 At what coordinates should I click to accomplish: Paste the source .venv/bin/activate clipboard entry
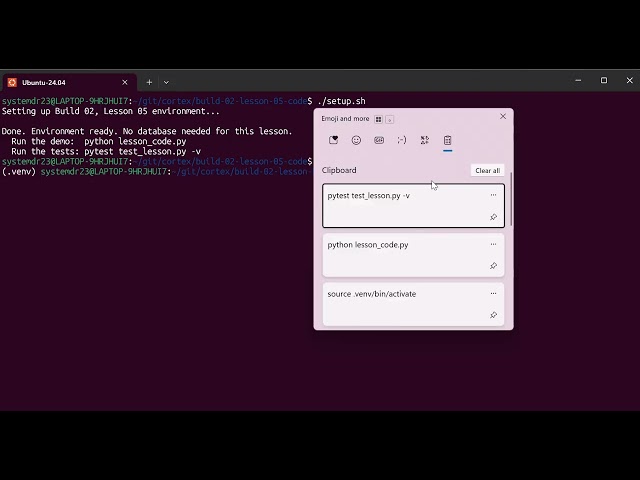click(413, 304)
